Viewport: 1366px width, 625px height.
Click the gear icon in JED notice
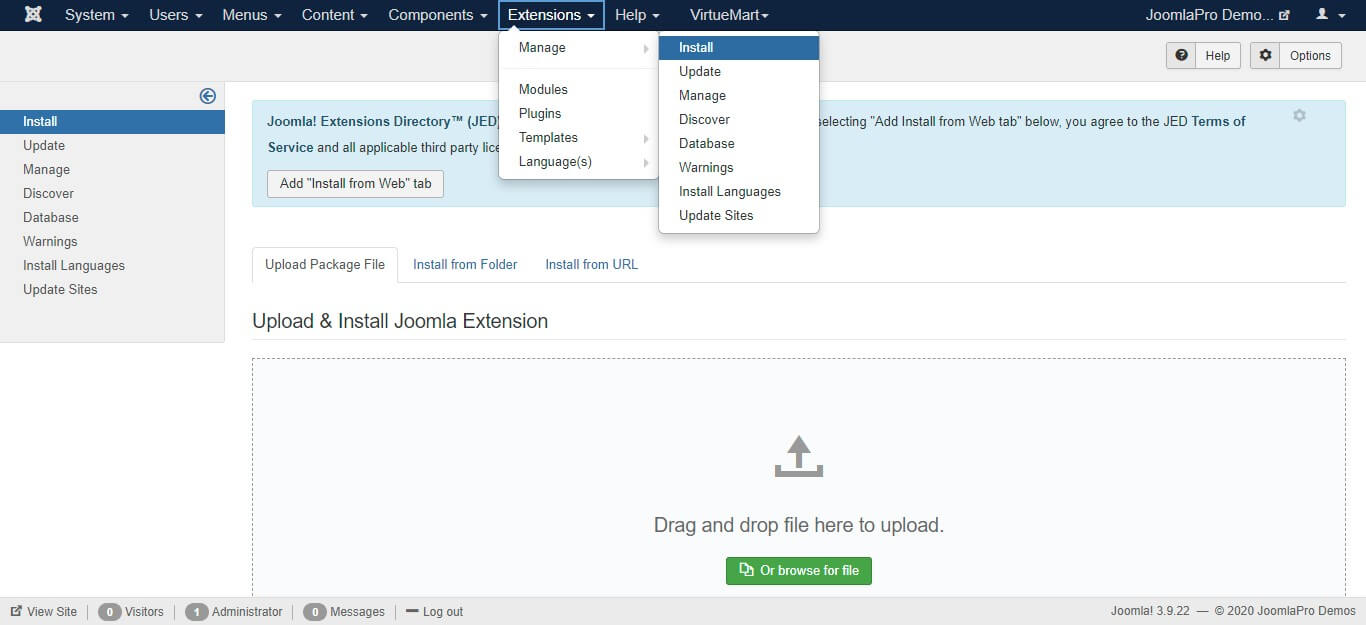pyautogui.click(x=1299, y=116)
